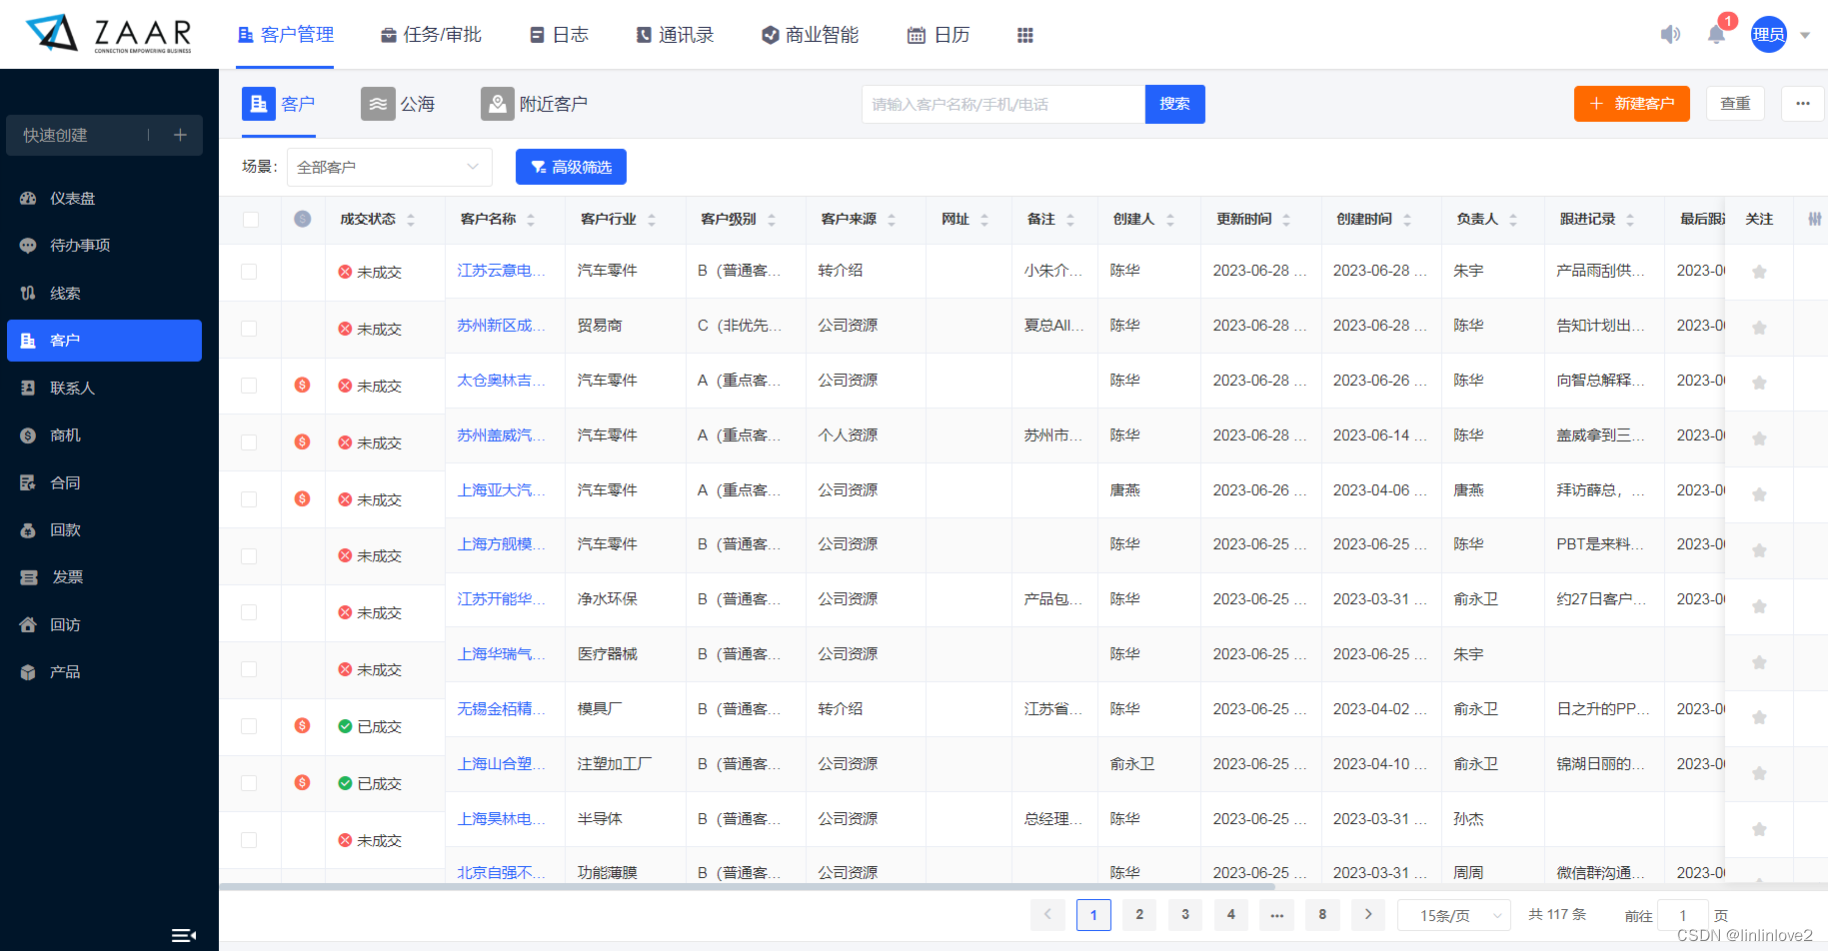The image size is (1828, 951).
Task: Switch to 日志 top menu
Action: point(559,35)
